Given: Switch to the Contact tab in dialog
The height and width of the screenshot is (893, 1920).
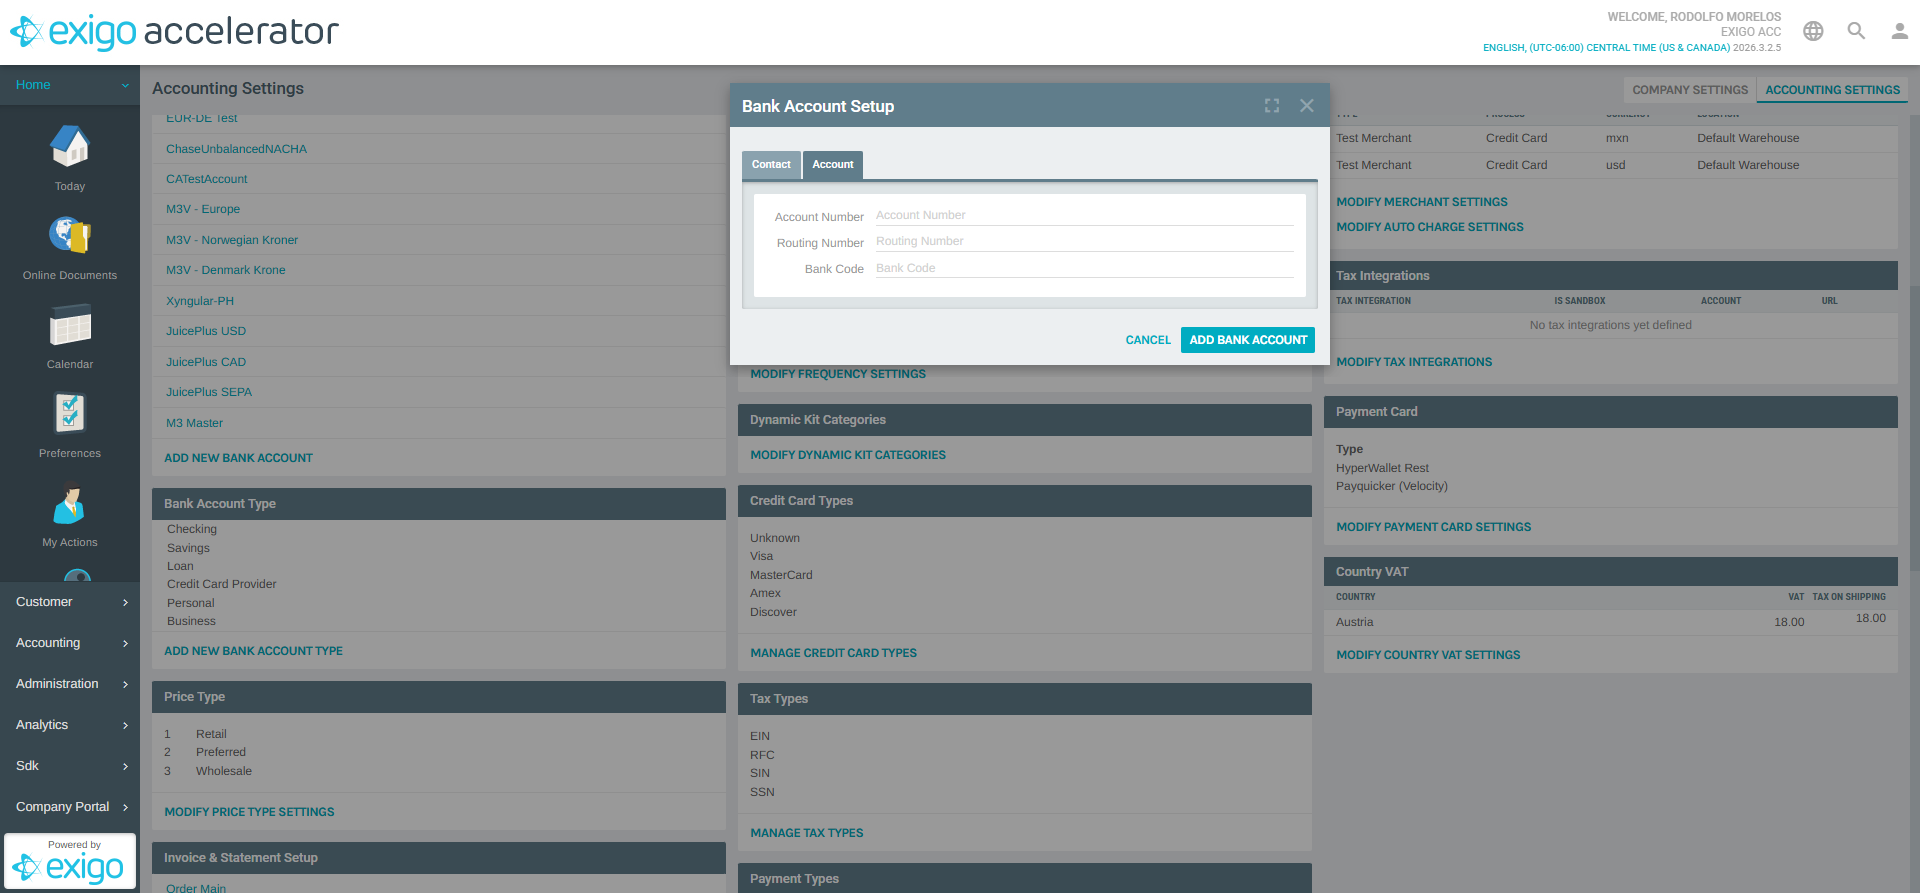Looking at the screenshot, I should coord(771,165).
